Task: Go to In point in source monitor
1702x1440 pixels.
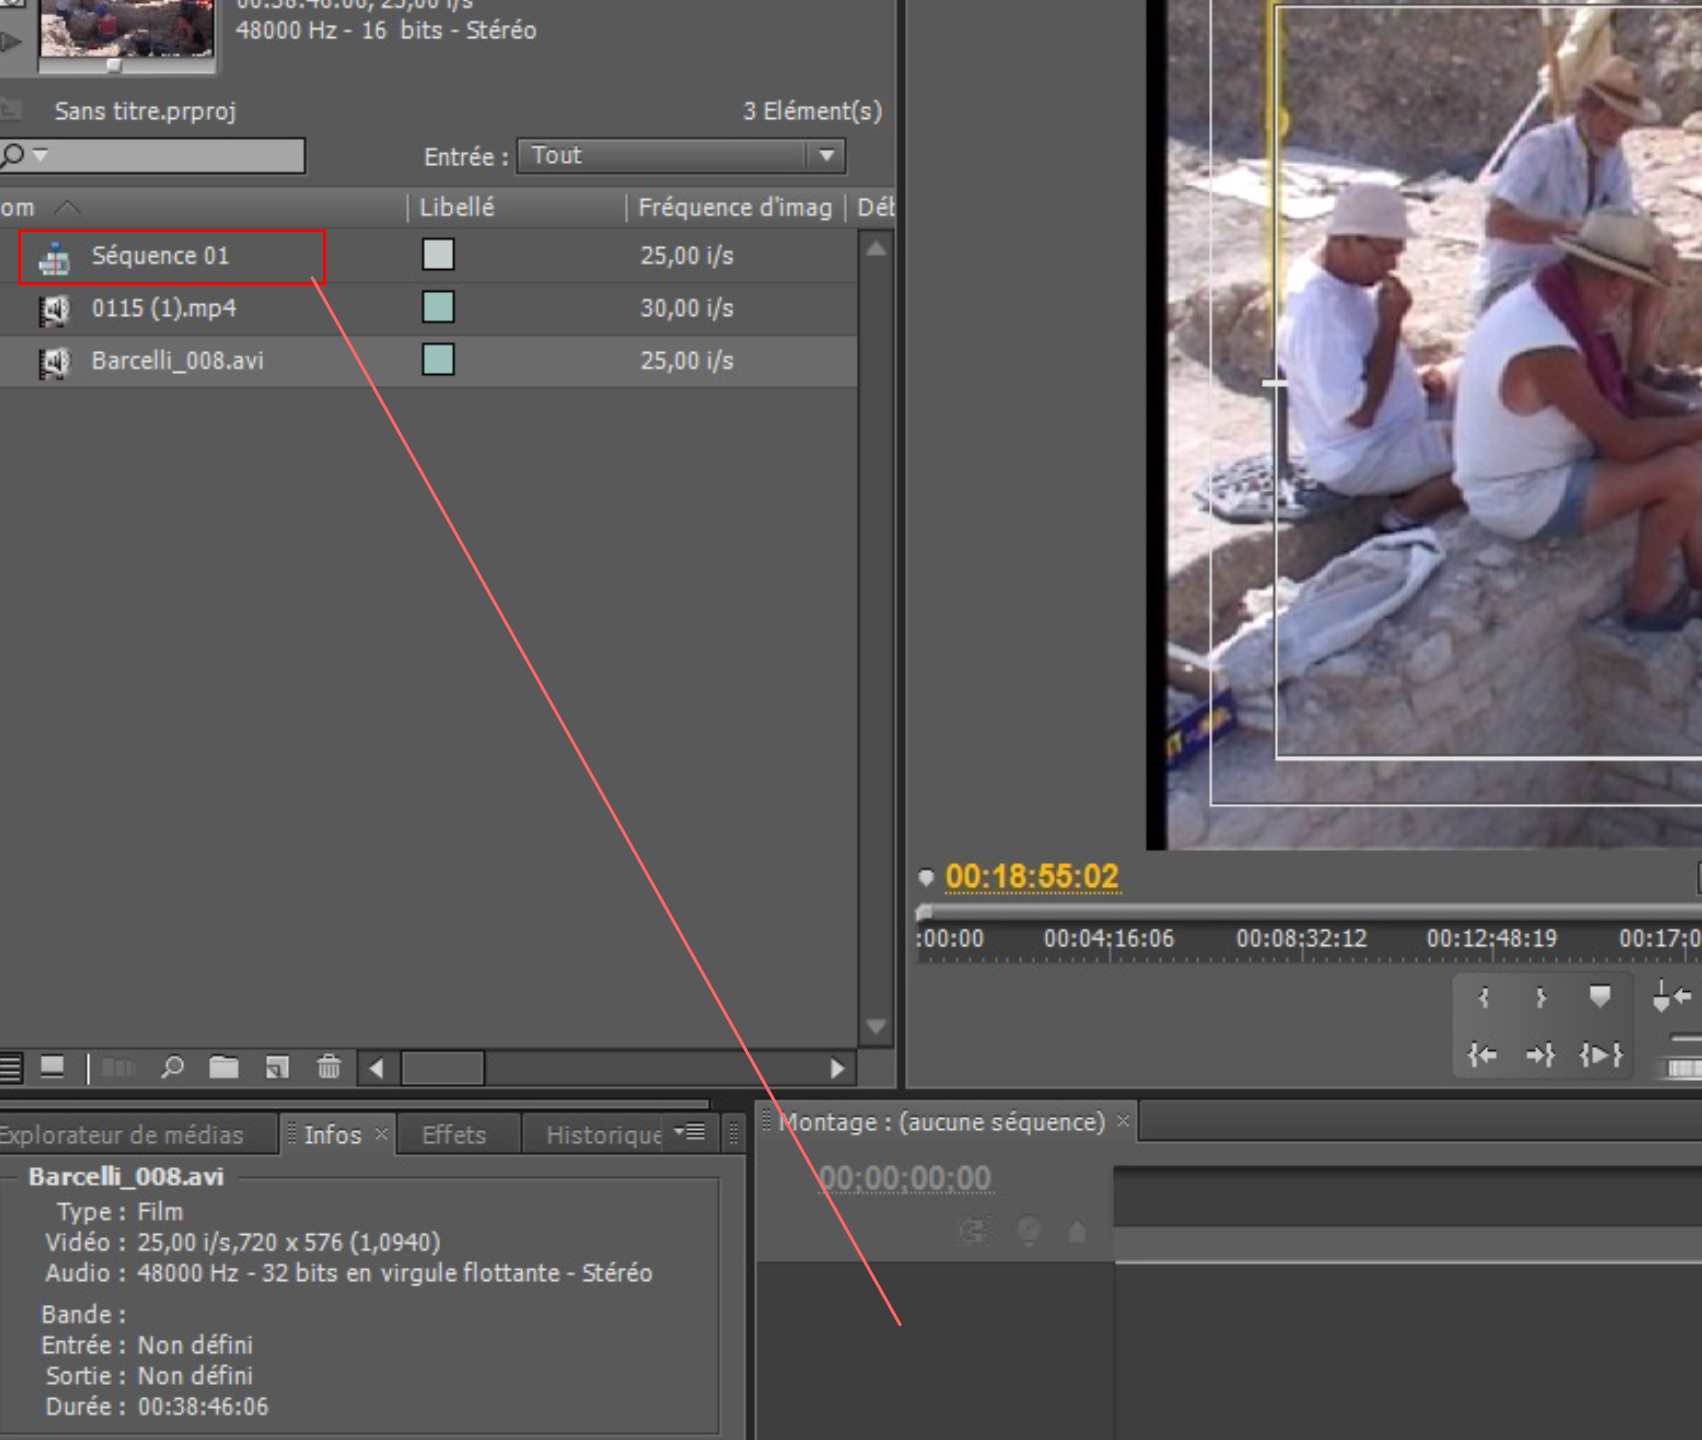Action: tap(1483, 1055)
